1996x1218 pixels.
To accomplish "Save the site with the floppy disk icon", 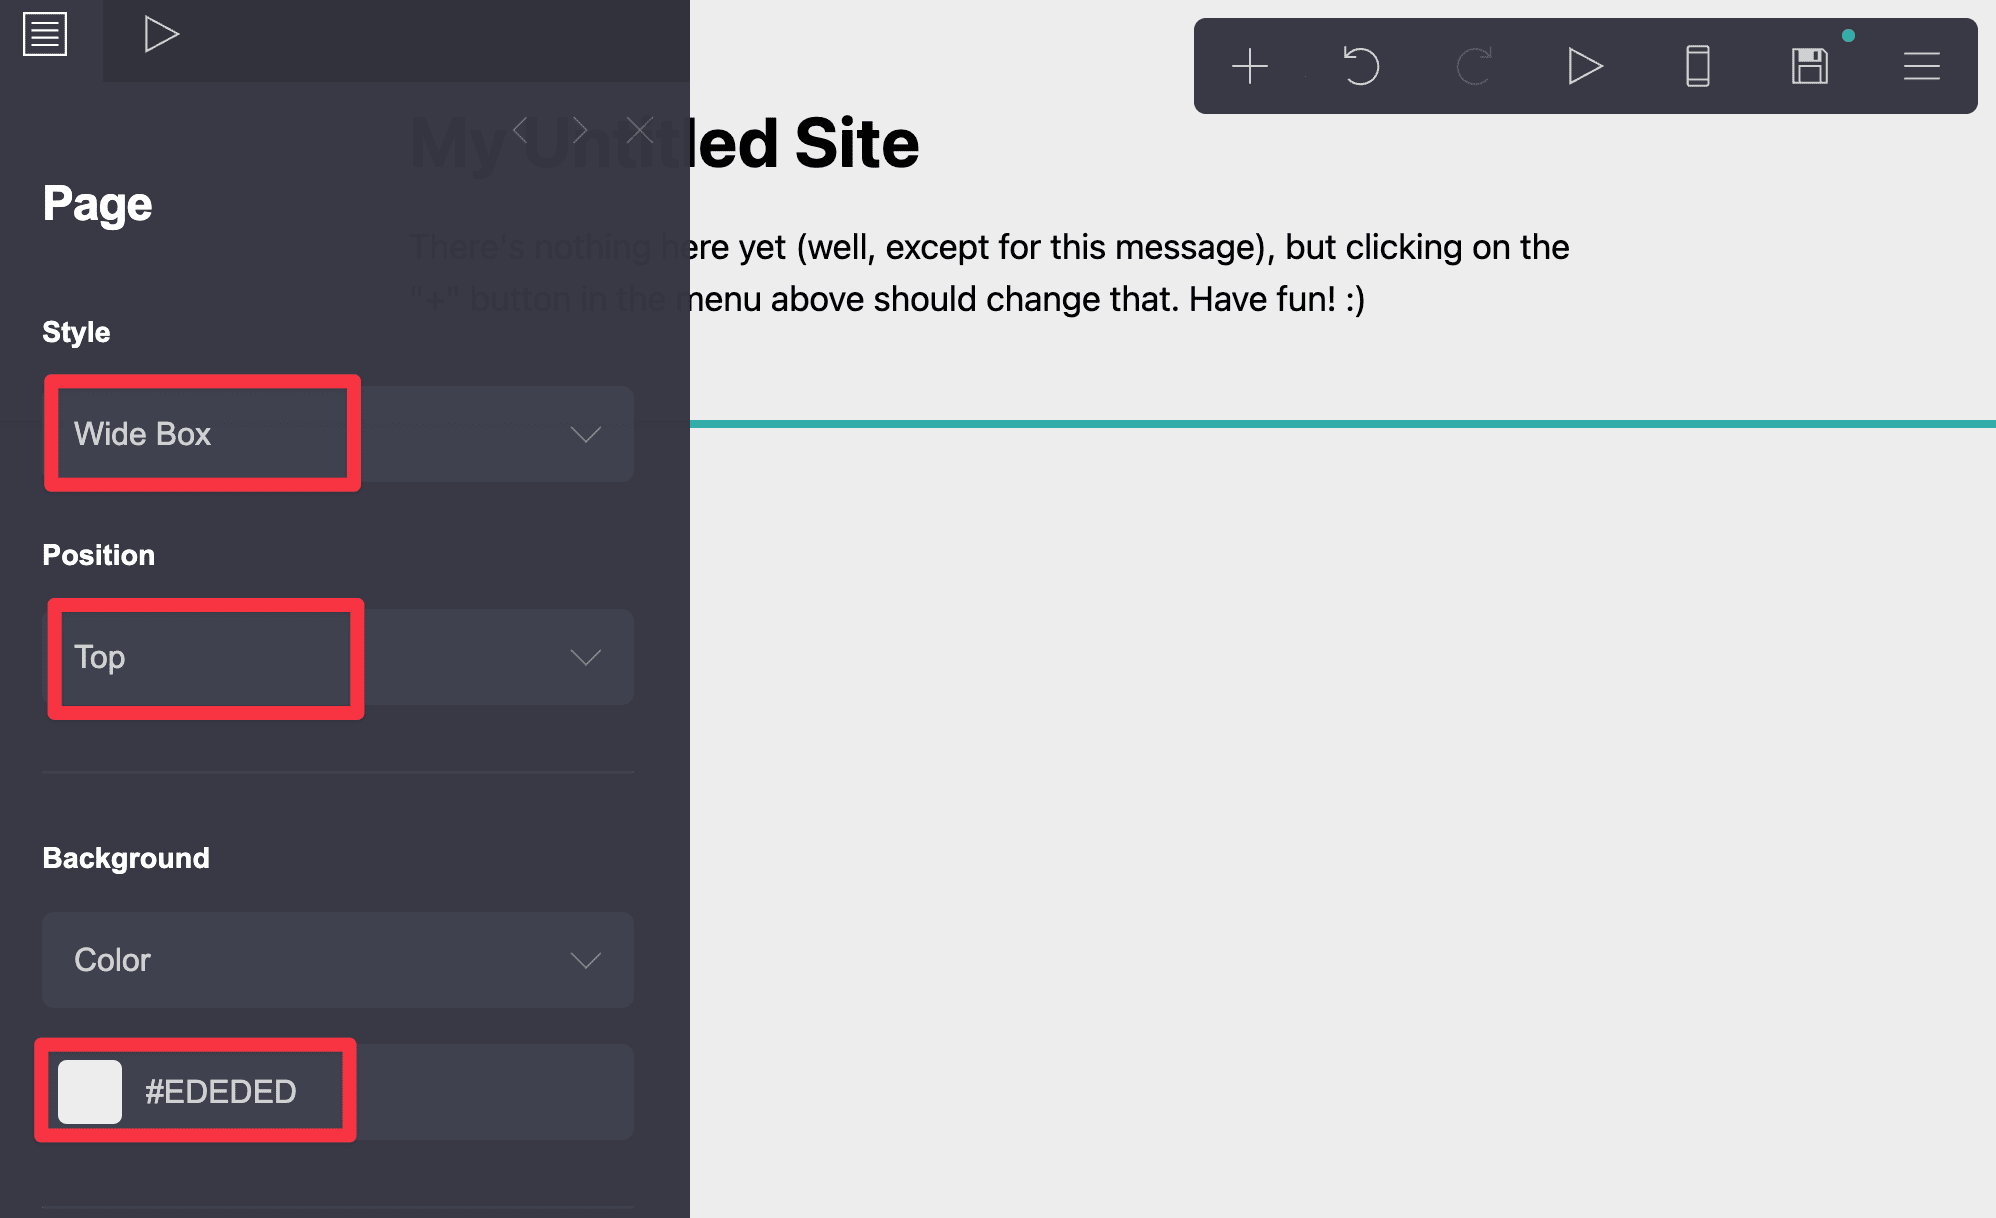I will tap(1809, 66).
